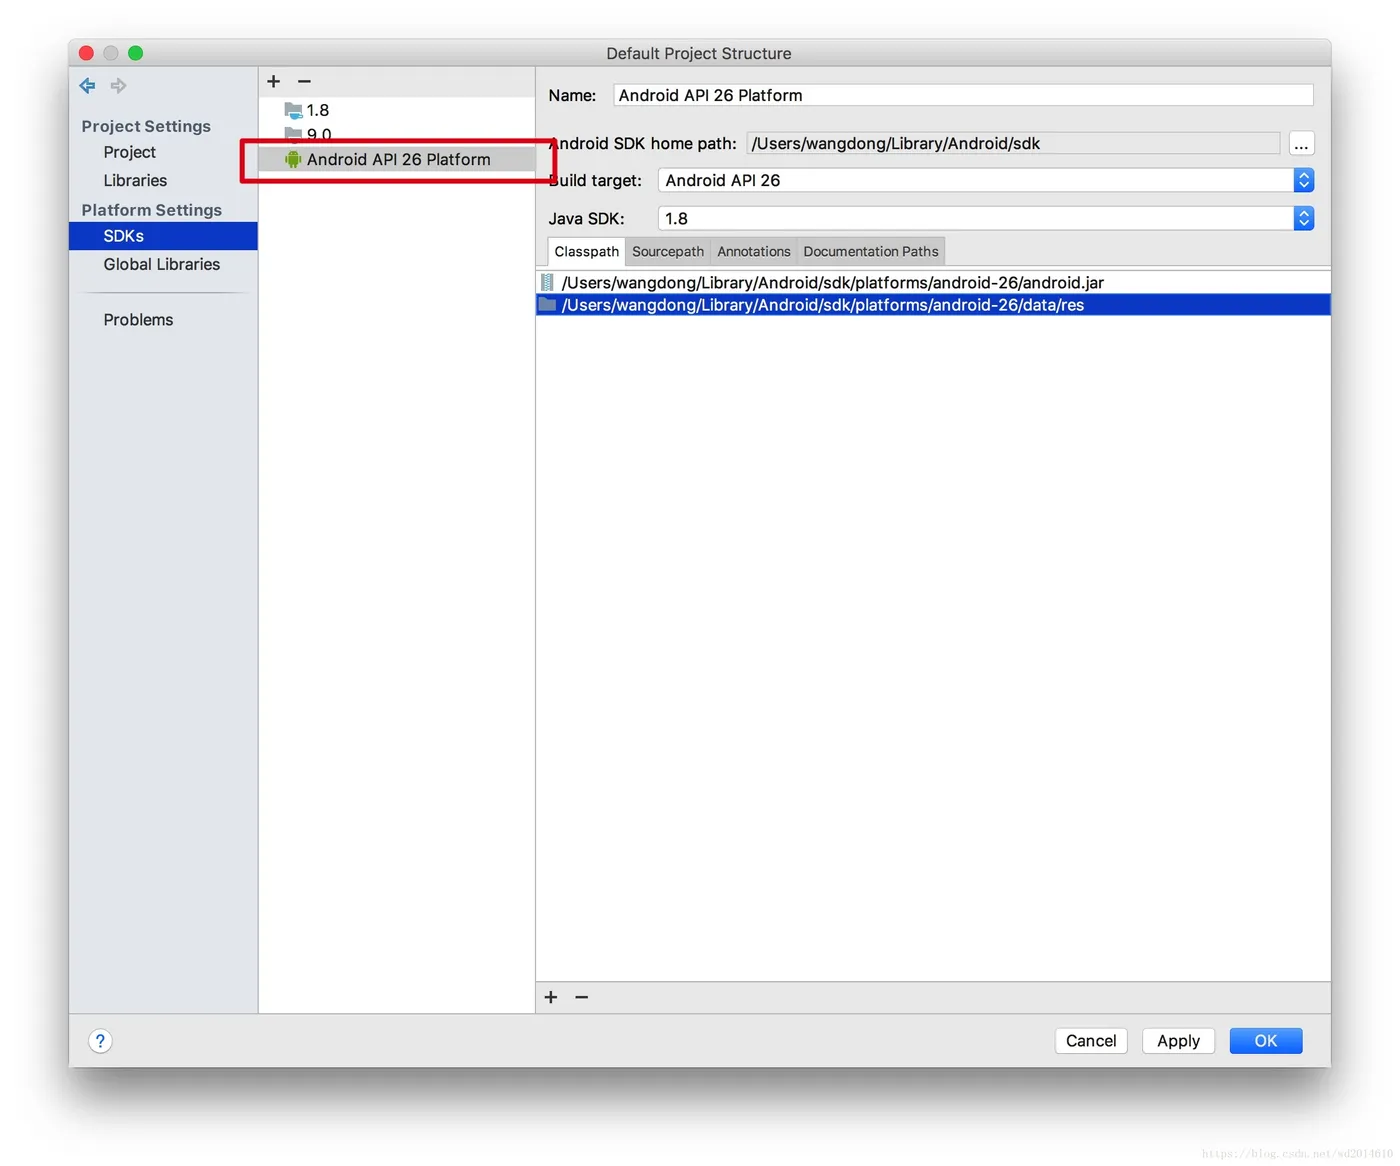Click the folder icon next to 1.8

click(293, 110)
